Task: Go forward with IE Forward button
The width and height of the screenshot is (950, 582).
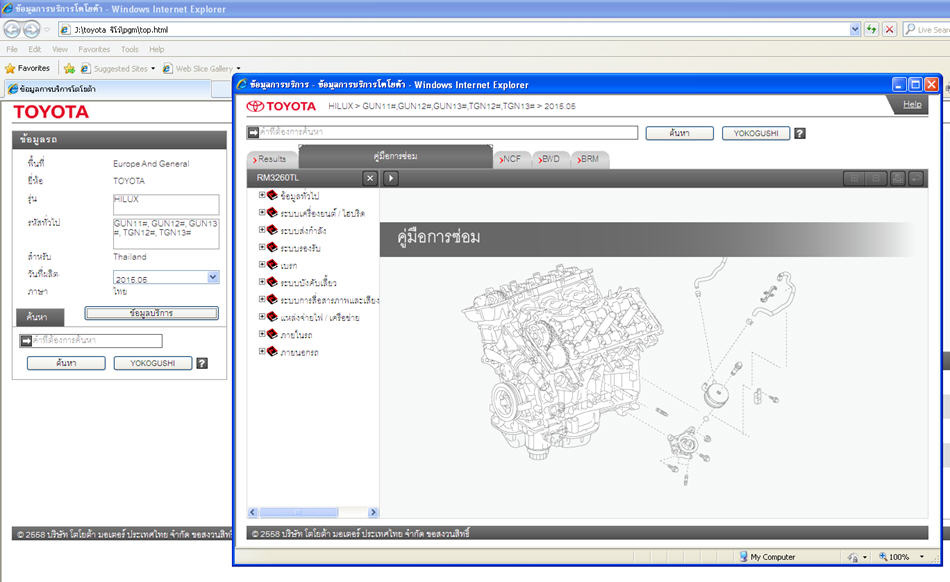Action: [x=32, y=29]
